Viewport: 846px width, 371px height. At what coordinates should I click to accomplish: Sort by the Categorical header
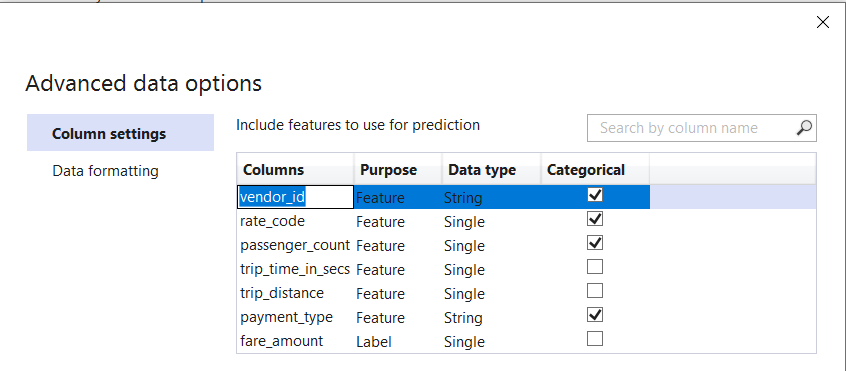coord(595,169)
